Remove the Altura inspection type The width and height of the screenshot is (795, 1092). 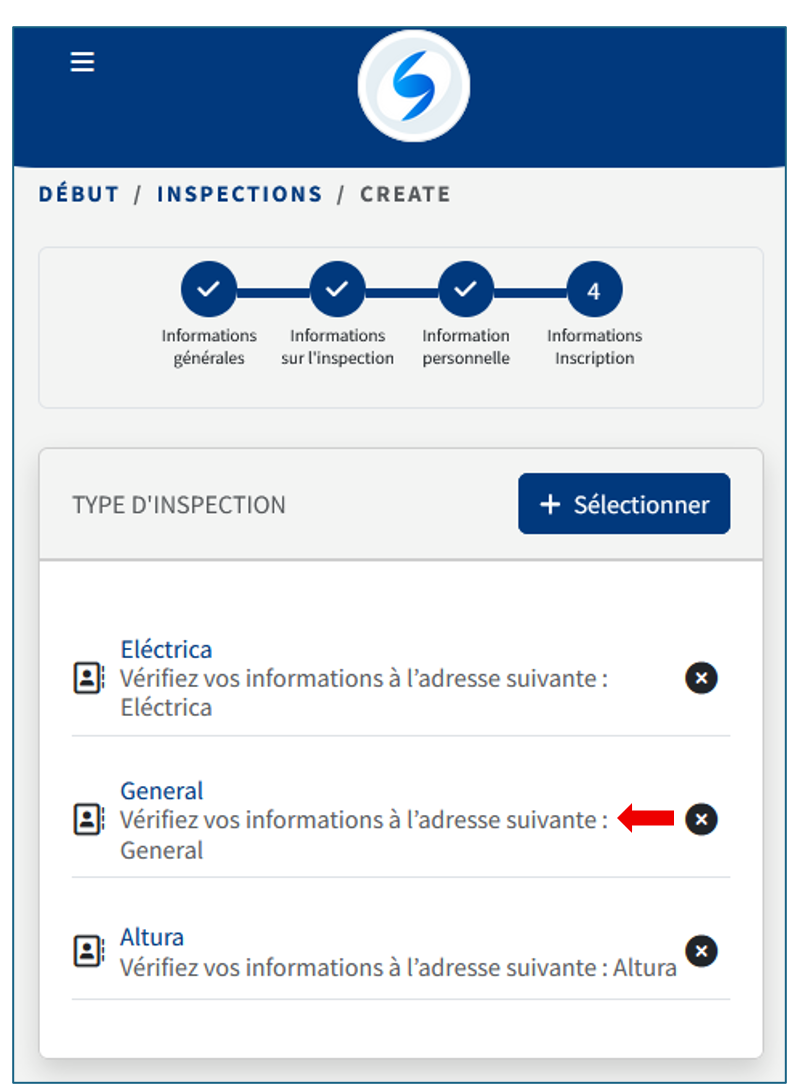pyautogui.click(x=701, y=950)
